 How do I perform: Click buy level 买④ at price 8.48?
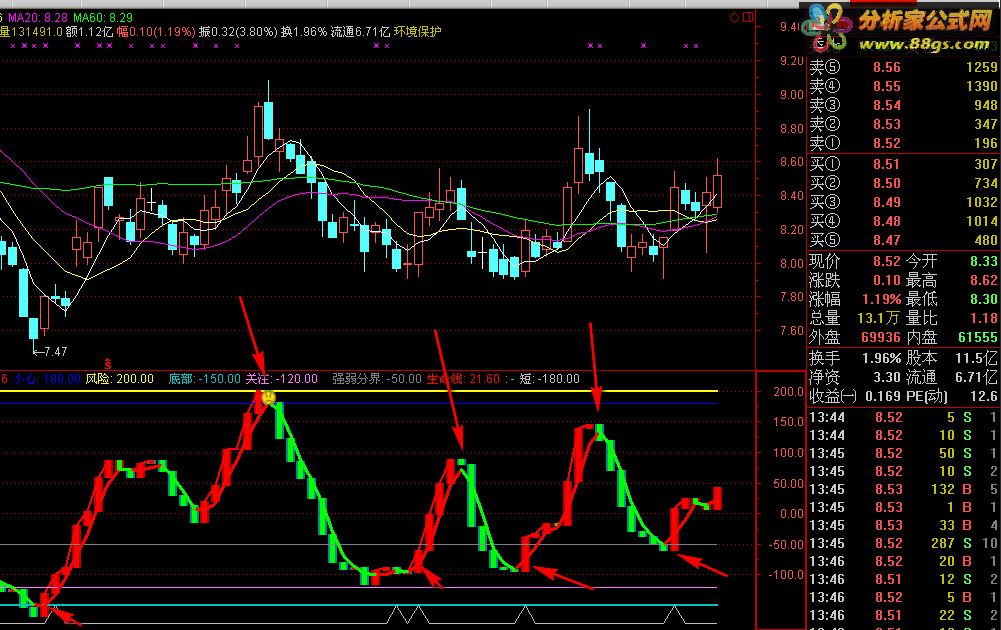click(x=903, y=221)
